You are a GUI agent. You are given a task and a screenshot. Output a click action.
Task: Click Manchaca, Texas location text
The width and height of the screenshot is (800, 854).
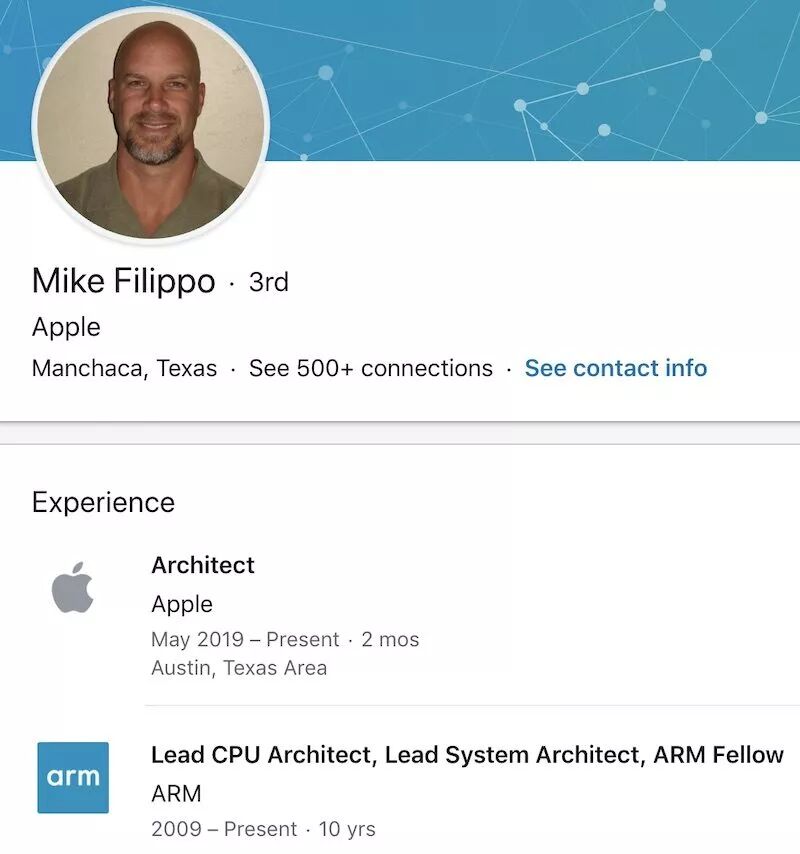click(120, 368)
